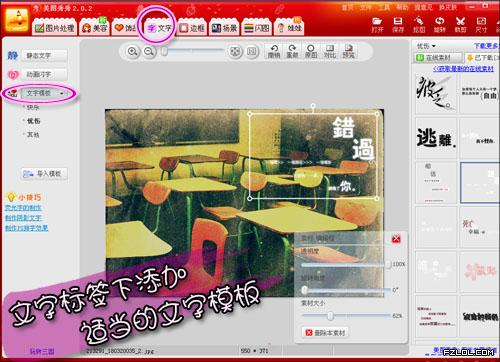Screen dimensions: 500x362
Task: Click the 导入模板 button
Action: pos(44,174)
